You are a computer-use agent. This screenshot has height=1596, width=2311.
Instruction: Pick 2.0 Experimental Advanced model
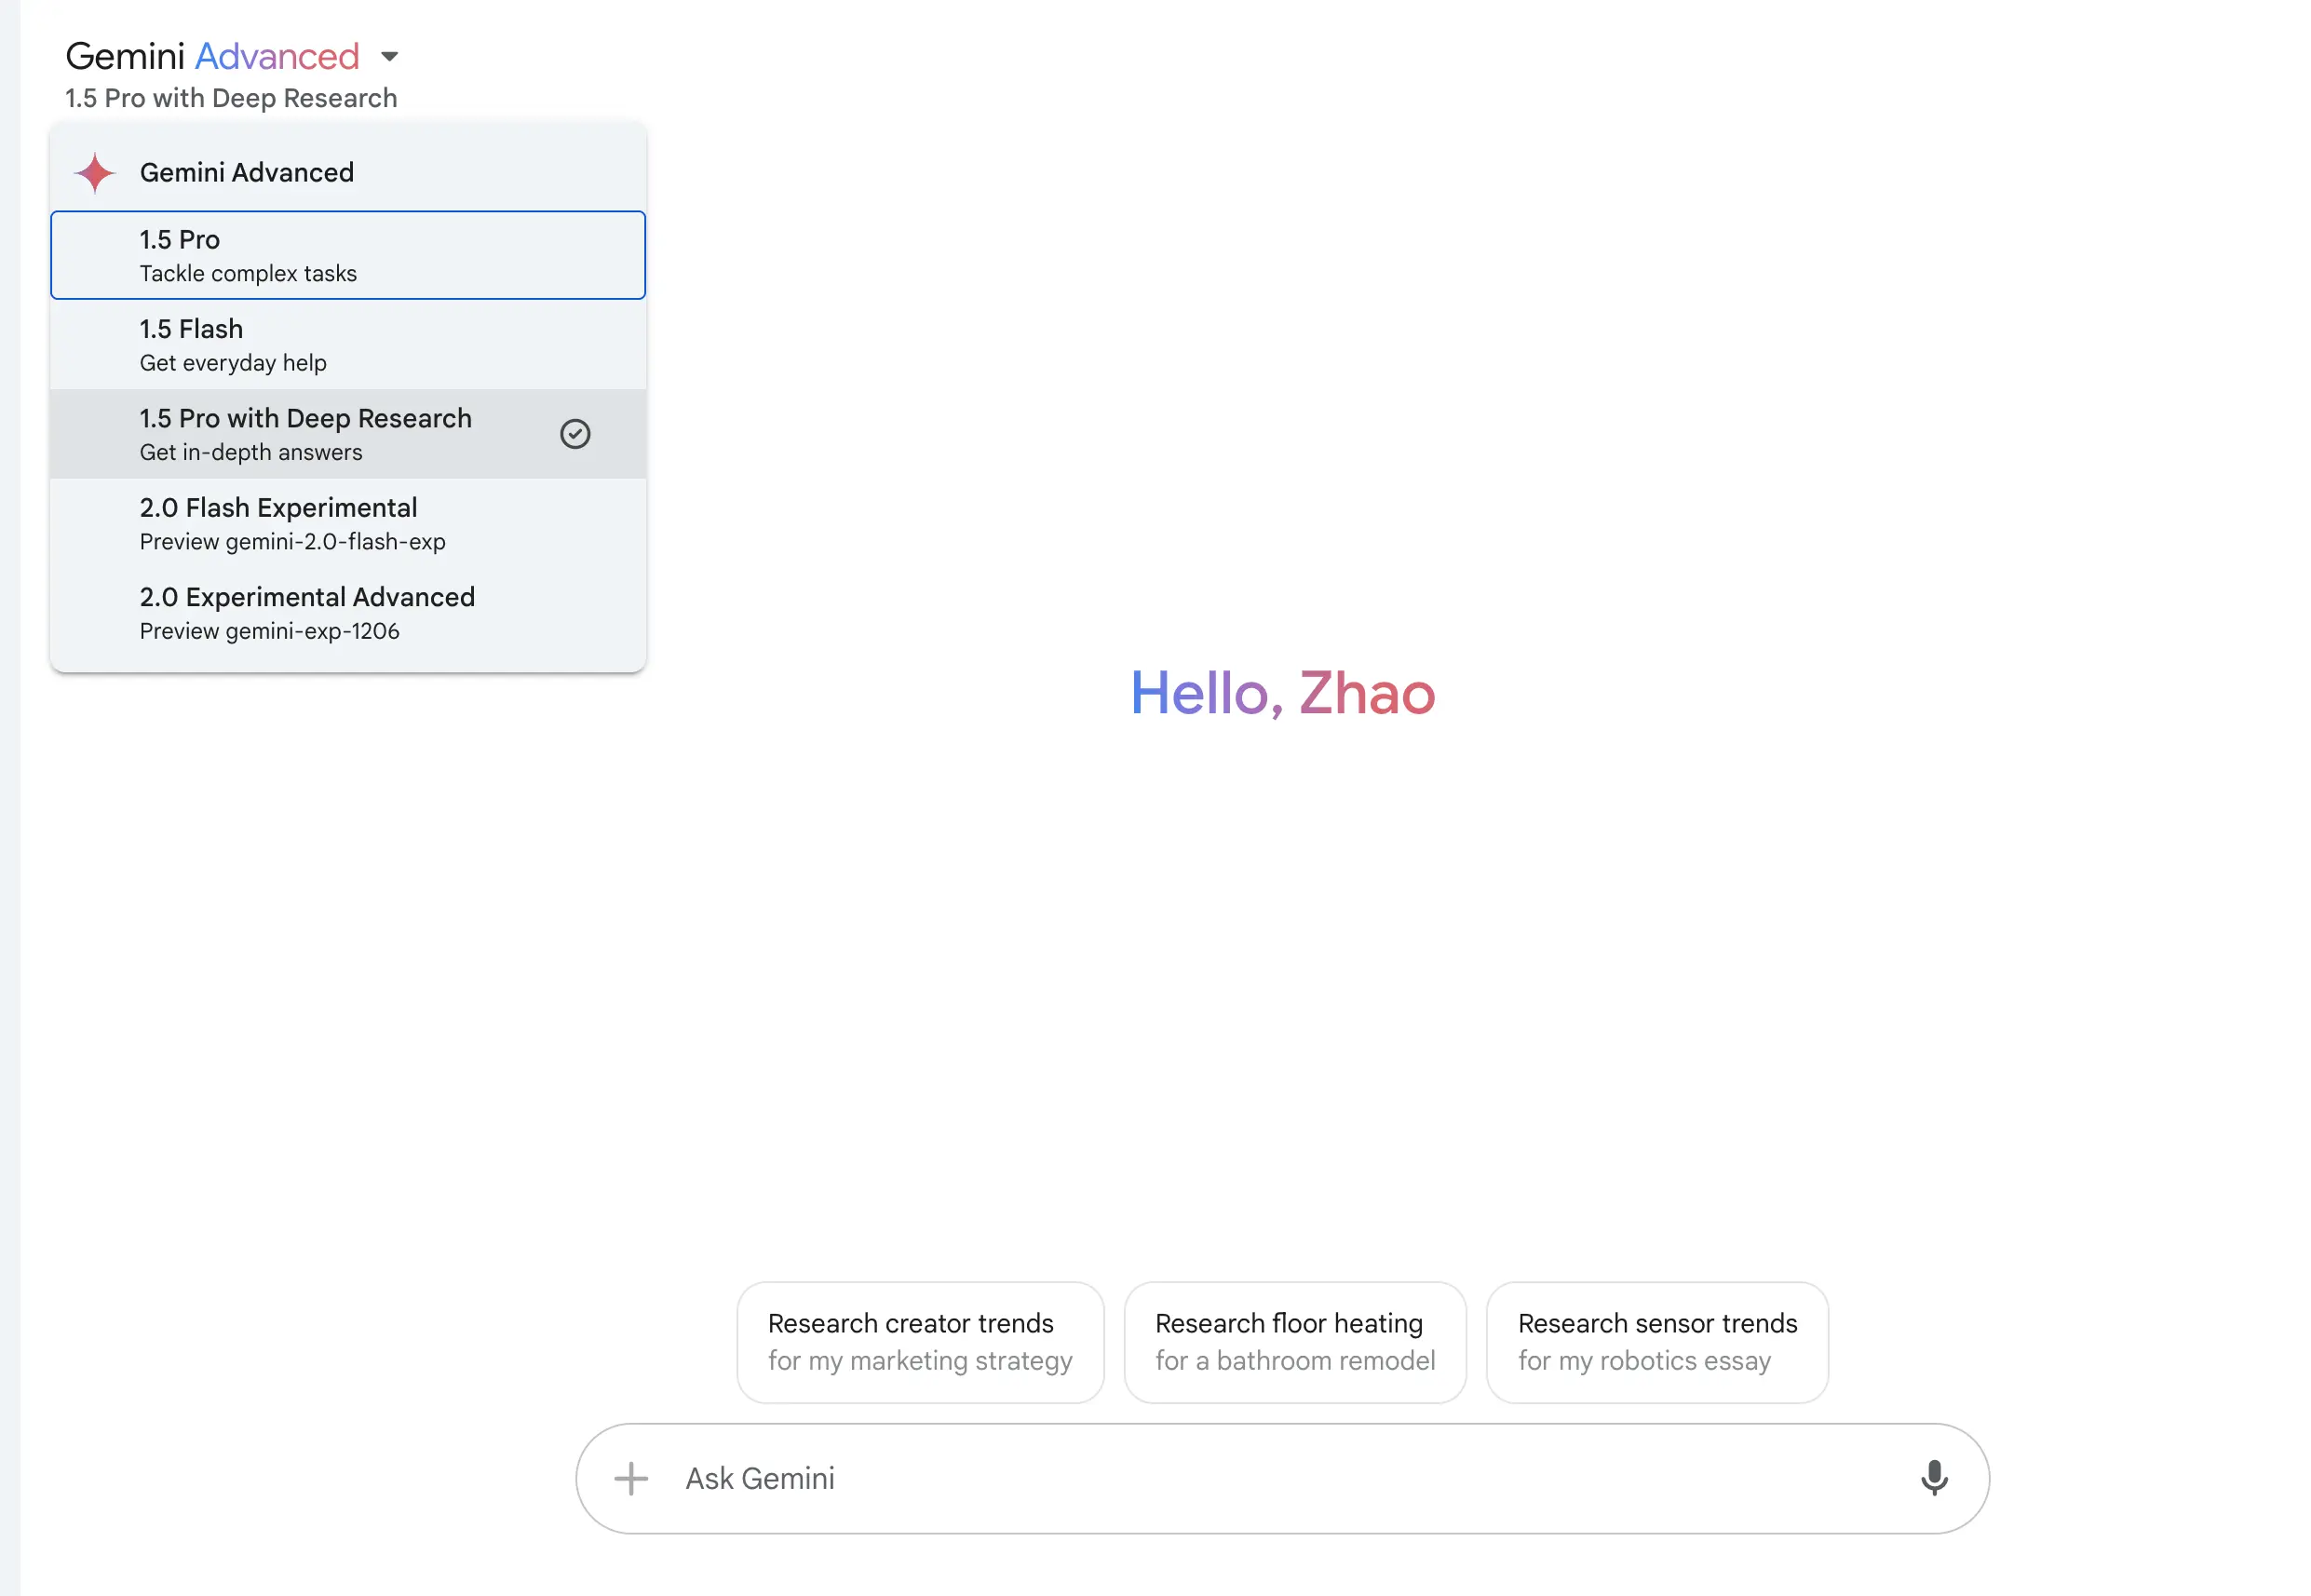(x=348, y=613)
